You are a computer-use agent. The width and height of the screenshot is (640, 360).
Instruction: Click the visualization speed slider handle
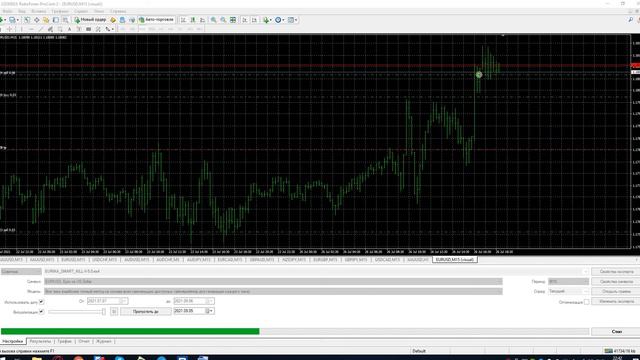point(104,311)
